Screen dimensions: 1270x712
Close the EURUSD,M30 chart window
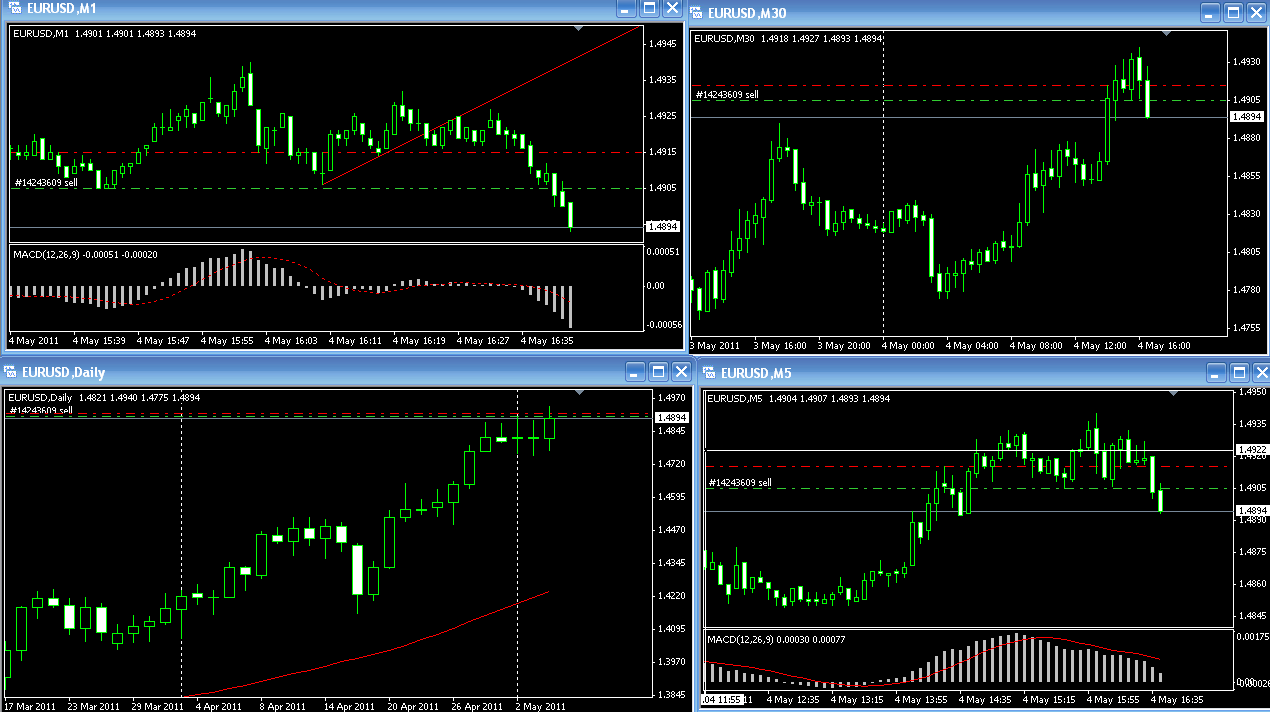pyautogui.click(x=1256, y=13)
